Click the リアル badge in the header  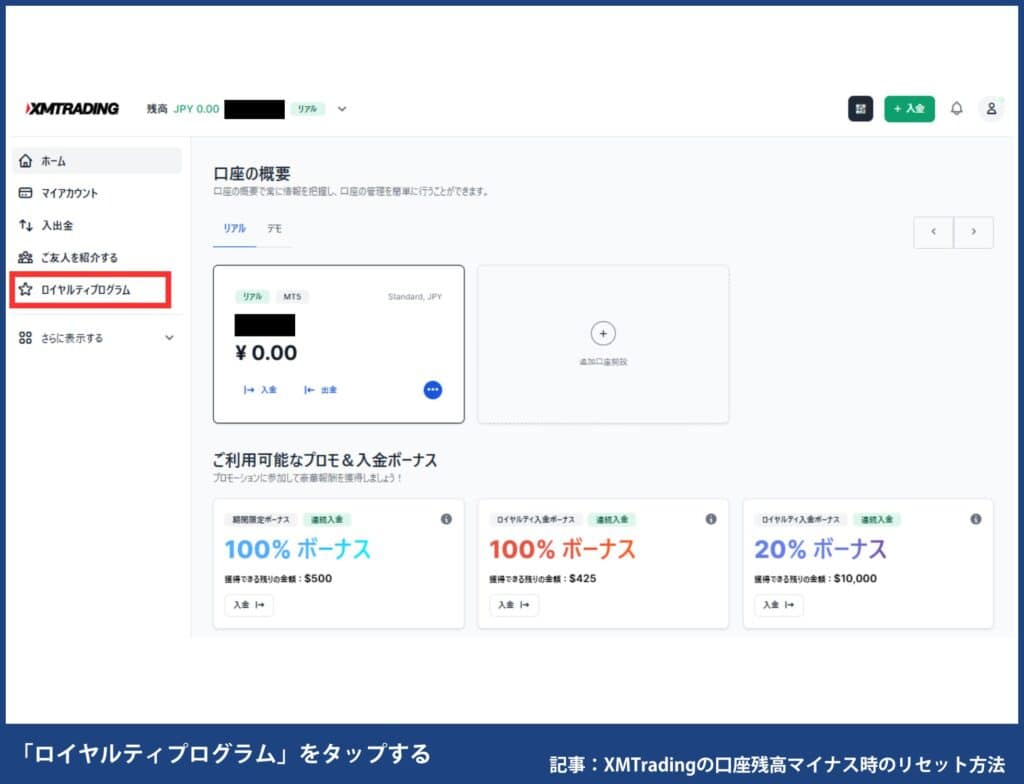click(x=307, y=109)
